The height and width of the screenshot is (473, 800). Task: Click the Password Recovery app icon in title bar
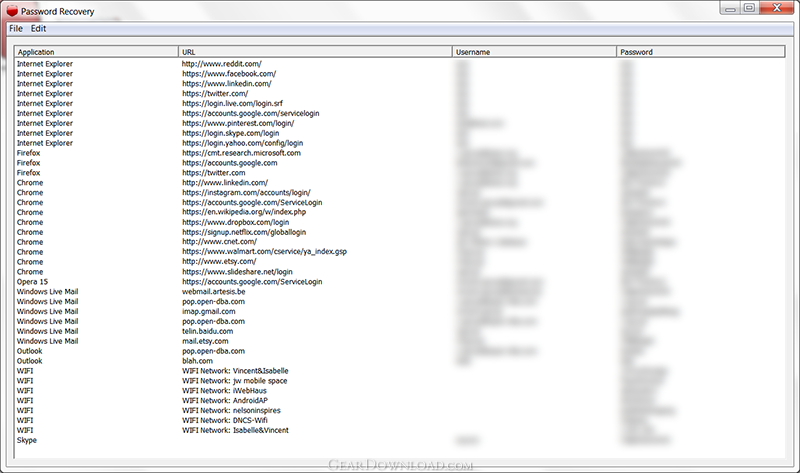pyautogui.click(x=12, y=11)
